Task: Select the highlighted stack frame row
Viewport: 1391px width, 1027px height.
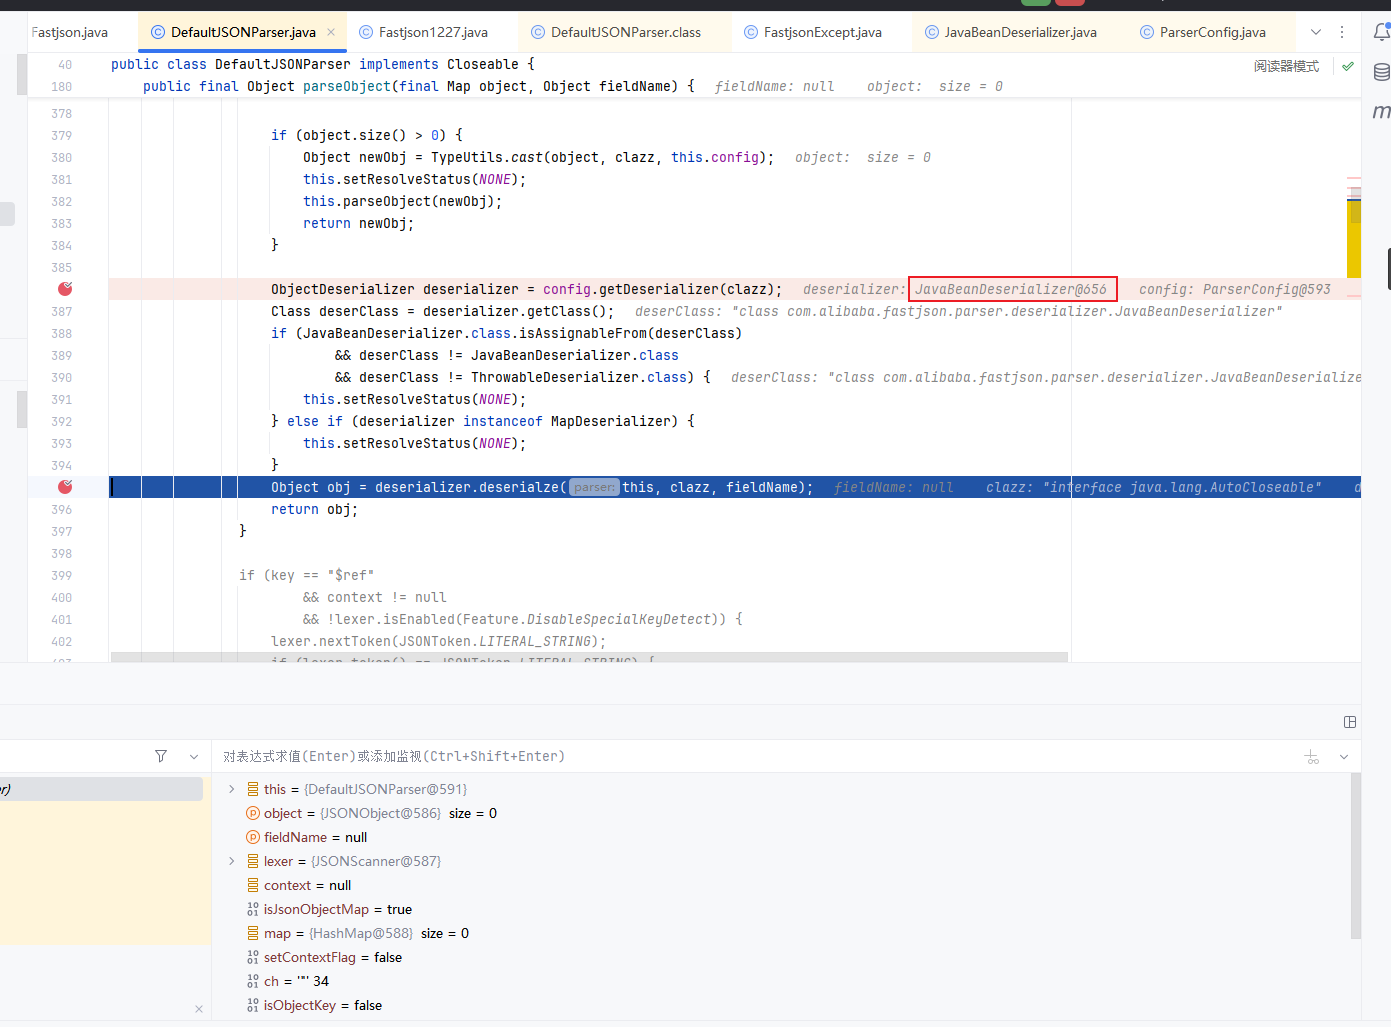Action: 101,789
